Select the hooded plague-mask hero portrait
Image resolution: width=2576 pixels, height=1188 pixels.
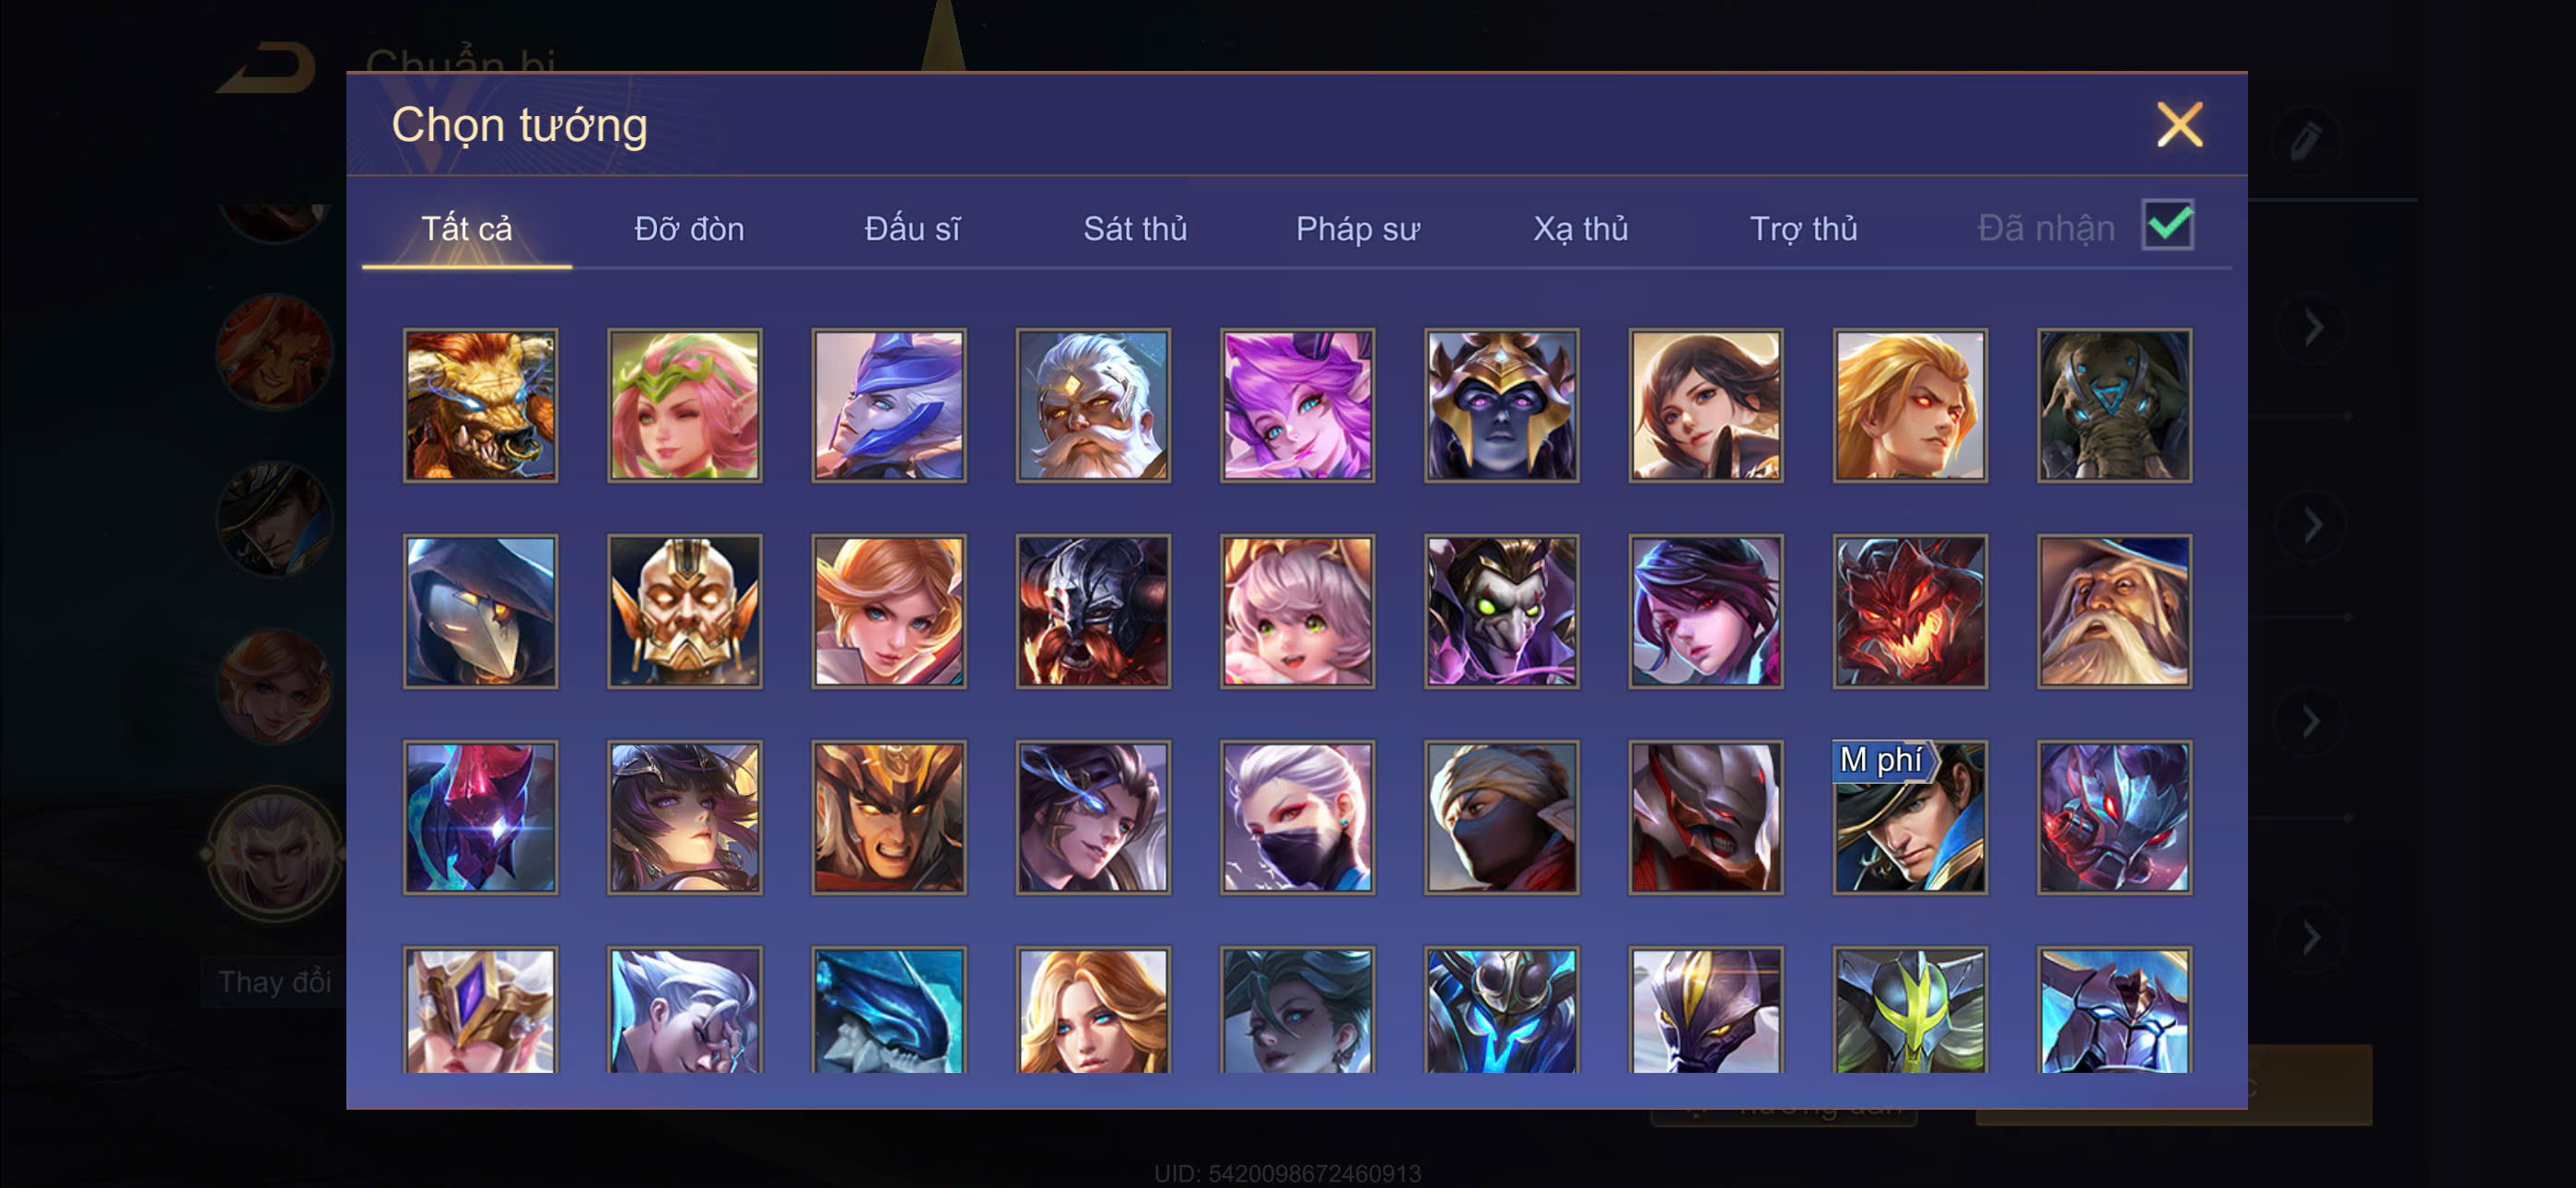(x=480, y=611)
